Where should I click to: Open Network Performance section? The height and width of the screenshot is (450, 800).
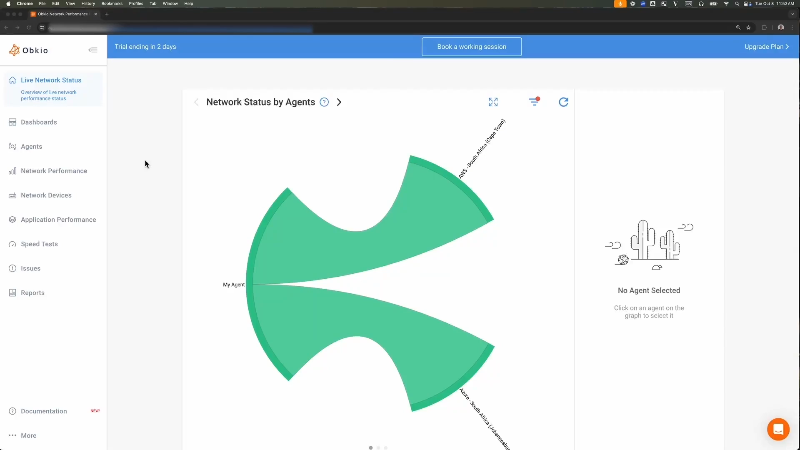[53, 171]
